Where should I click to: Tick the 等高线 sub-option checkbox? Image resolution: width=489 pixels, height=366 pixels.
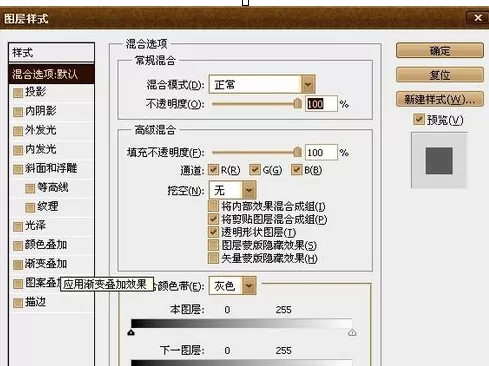[x=30, y=189]
